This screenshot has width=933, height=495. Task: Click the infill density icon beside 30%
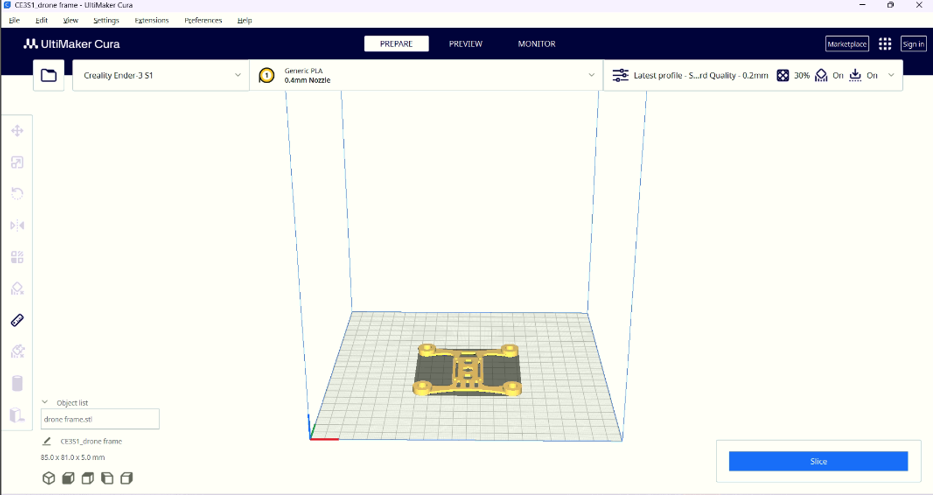783,76
